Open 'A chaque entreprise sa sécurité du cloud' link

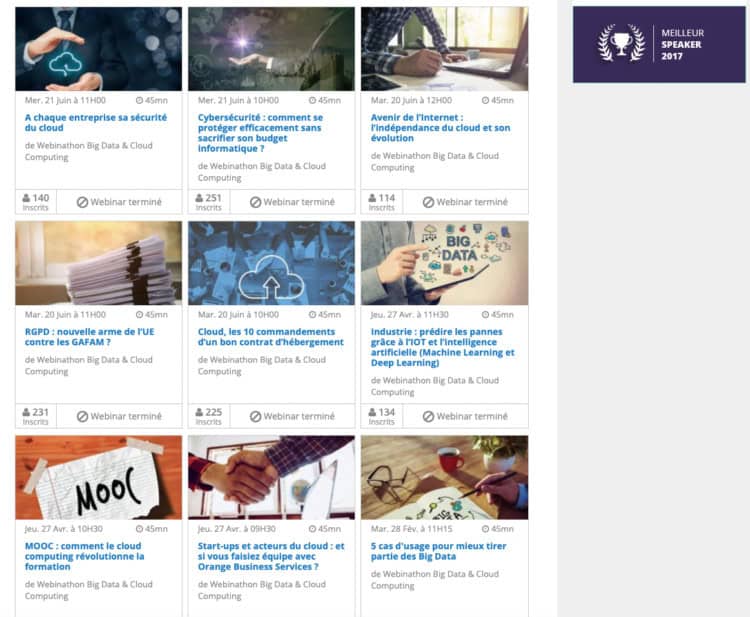pos(96,122)
